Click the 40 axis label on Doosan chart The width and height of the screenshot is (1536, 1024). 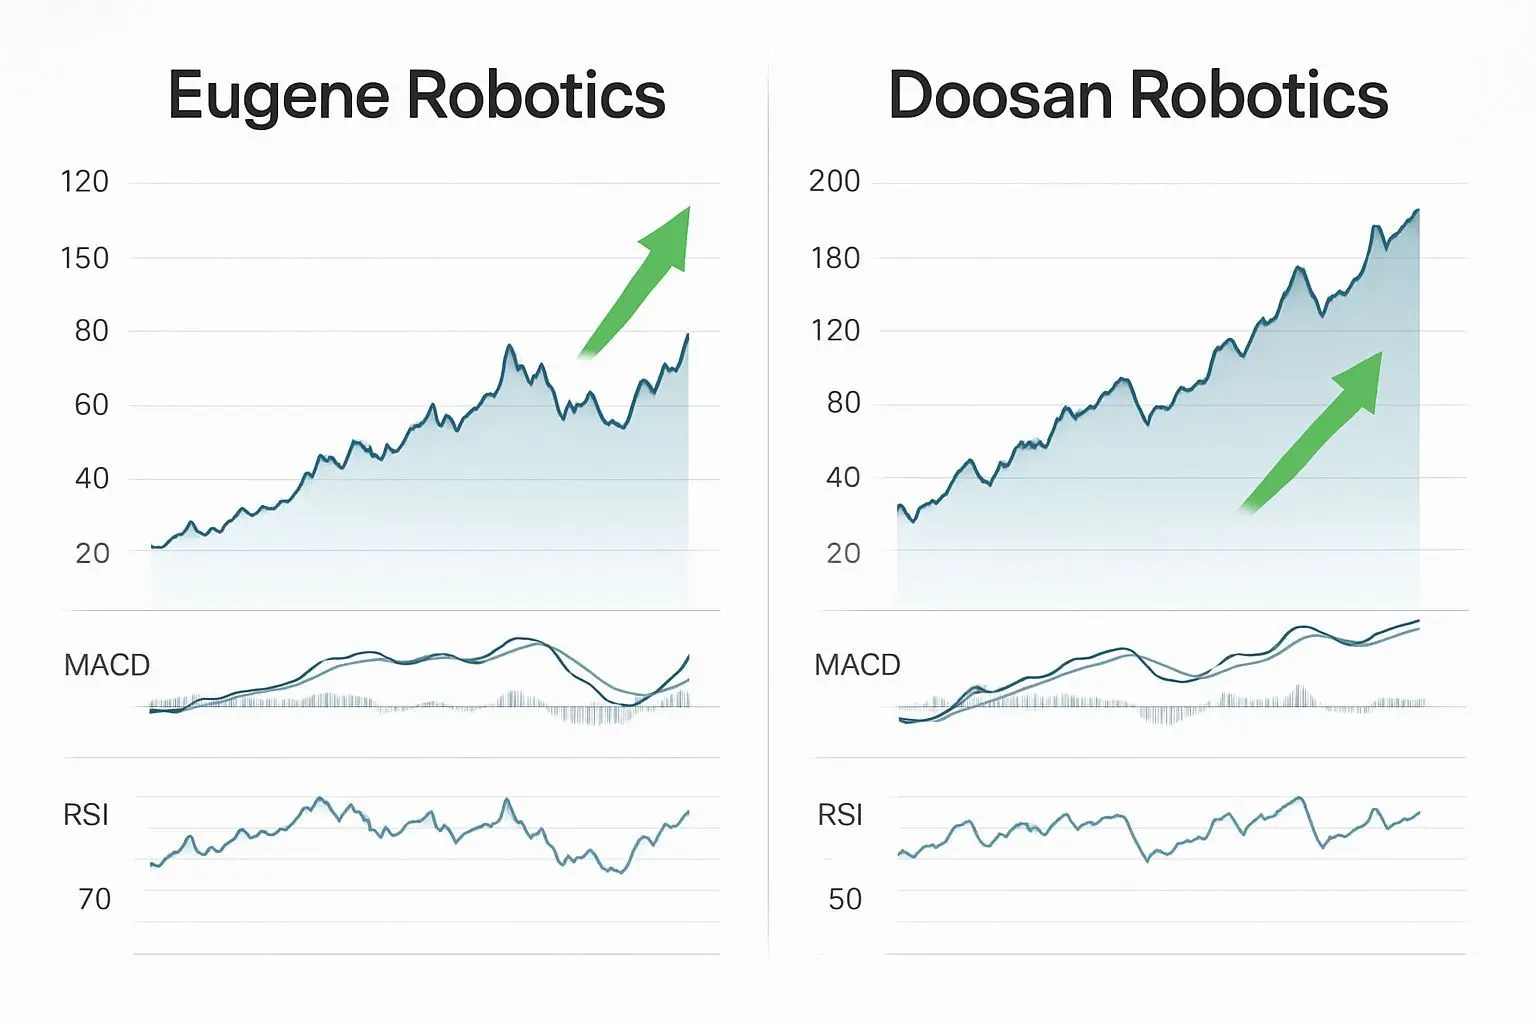(x=843, y=478)
